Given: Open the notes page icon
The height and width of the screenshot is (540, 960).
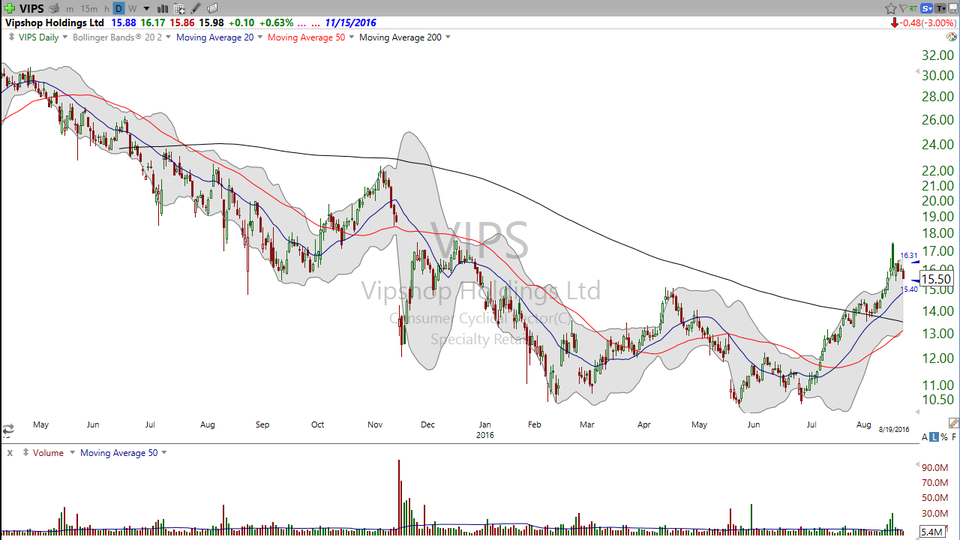Looking at the screenshot, I should point(212,9).
